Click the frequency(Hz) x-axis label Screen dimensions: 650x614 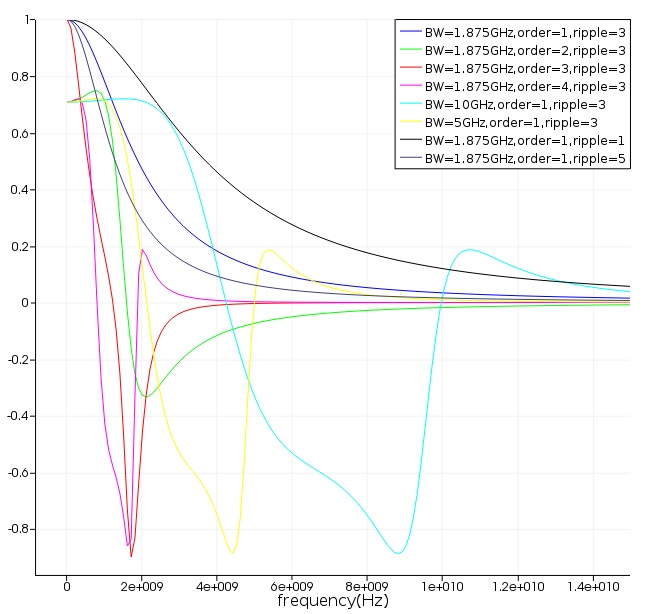(332, 601)
